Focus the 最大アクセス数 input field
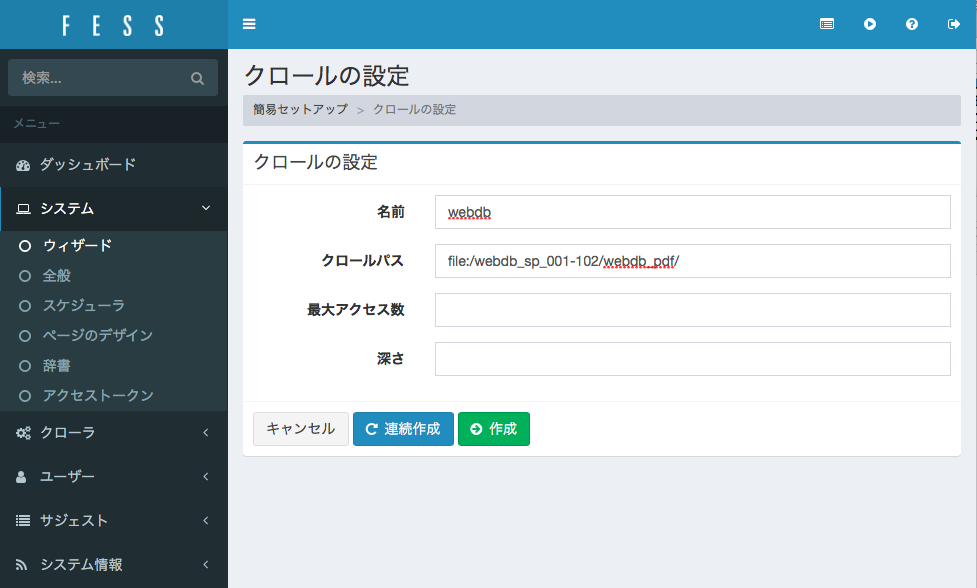The width and height of the screenshot is (977, 588). (x=692, y=310)
